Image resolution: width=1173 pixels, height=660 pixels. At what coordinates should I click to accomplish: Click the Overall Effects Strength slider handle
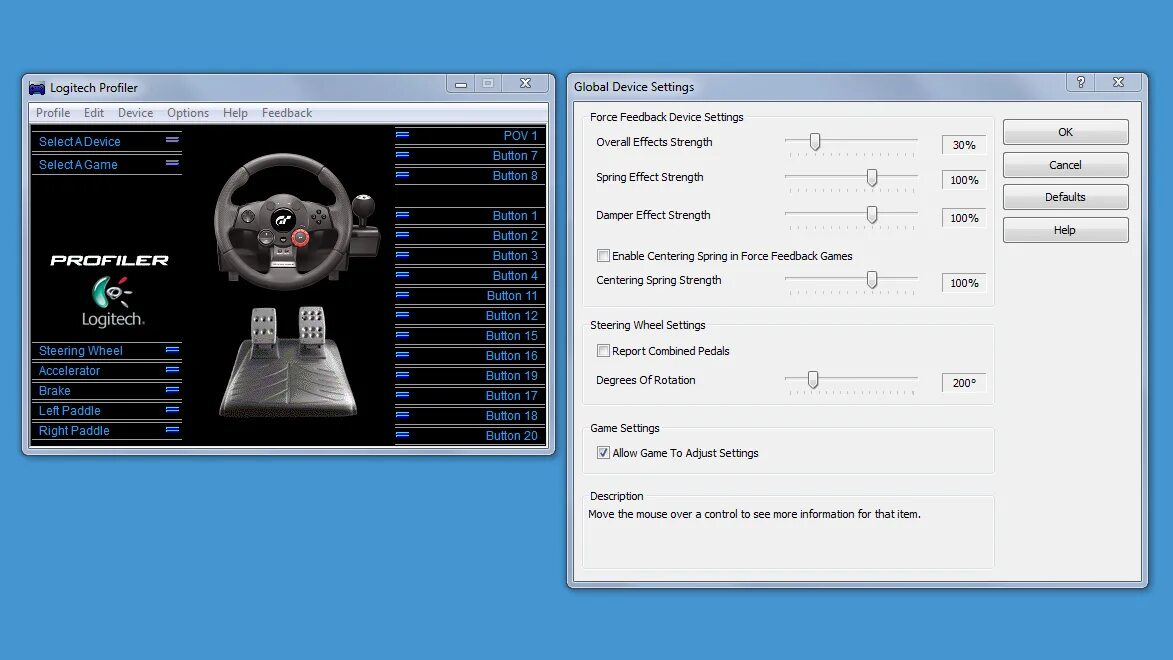coord(815,141)
